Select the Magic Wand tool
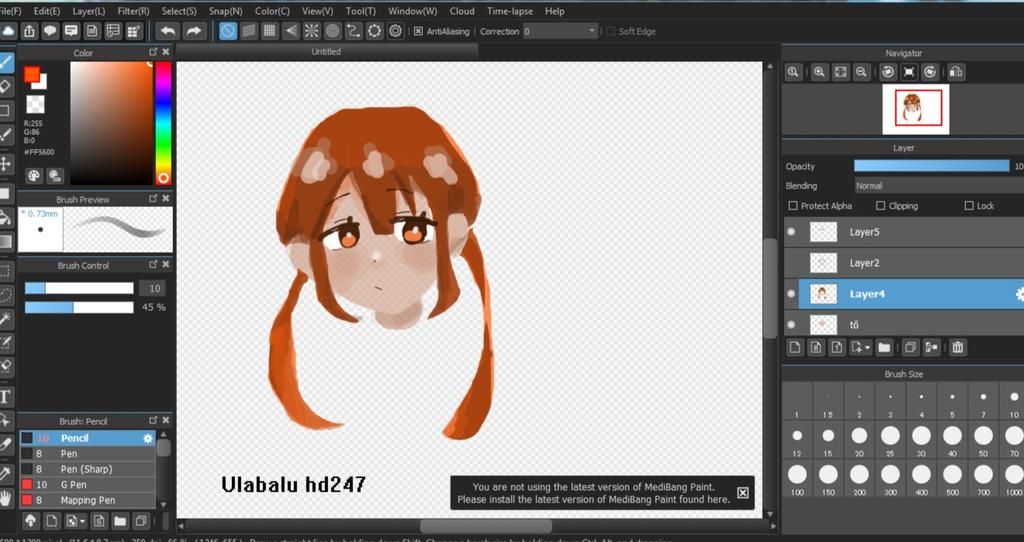 (6, 319)
